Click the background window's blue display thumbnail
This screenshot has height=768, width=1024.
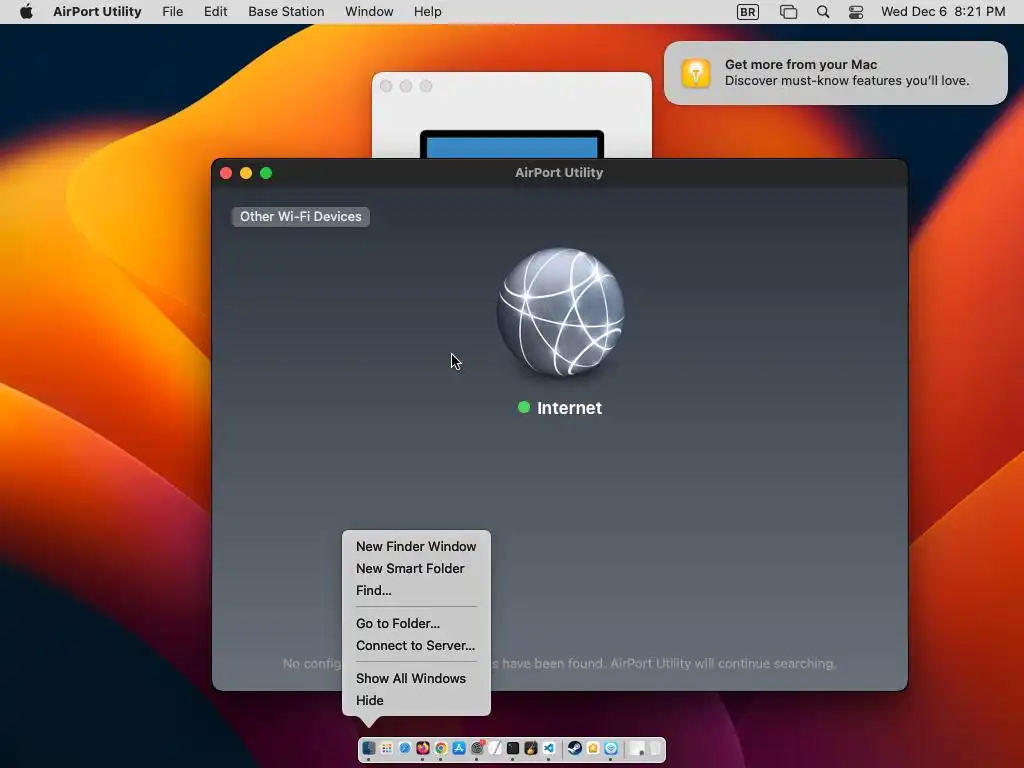point(512,144)
